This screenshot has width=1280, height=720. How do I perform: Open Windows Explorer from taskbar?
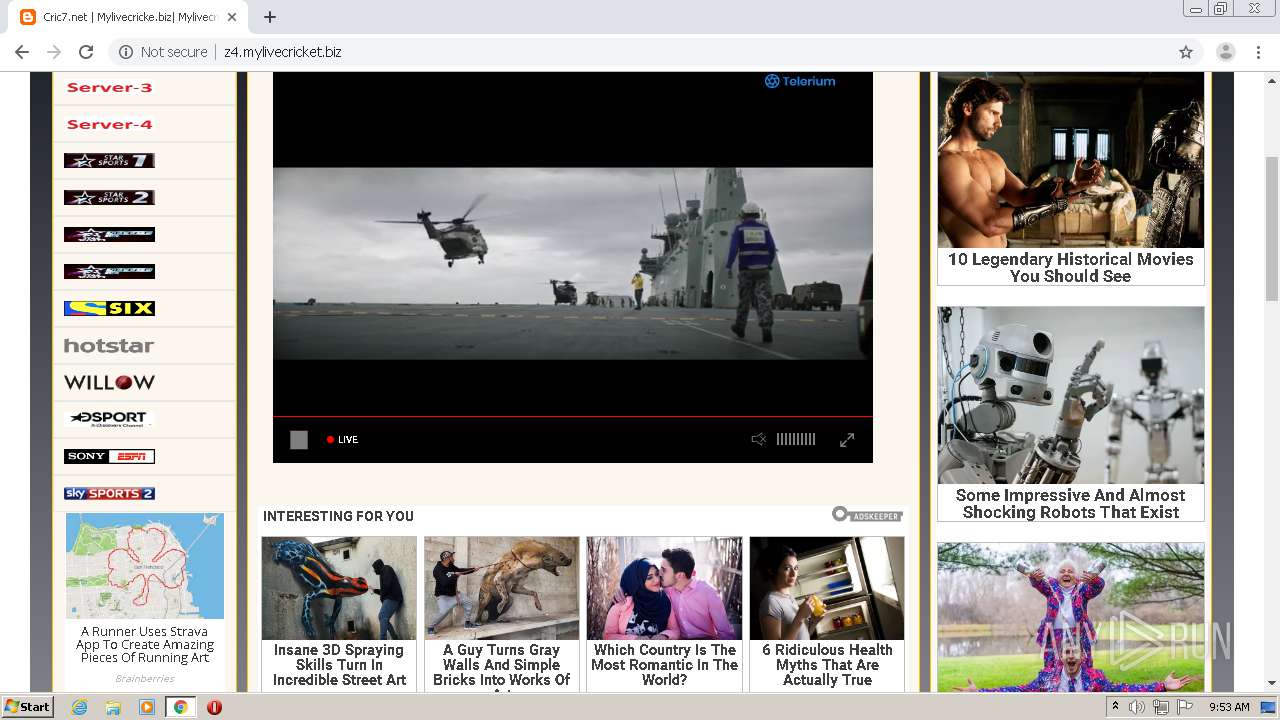pyautogui.click(x=113, y=707)
